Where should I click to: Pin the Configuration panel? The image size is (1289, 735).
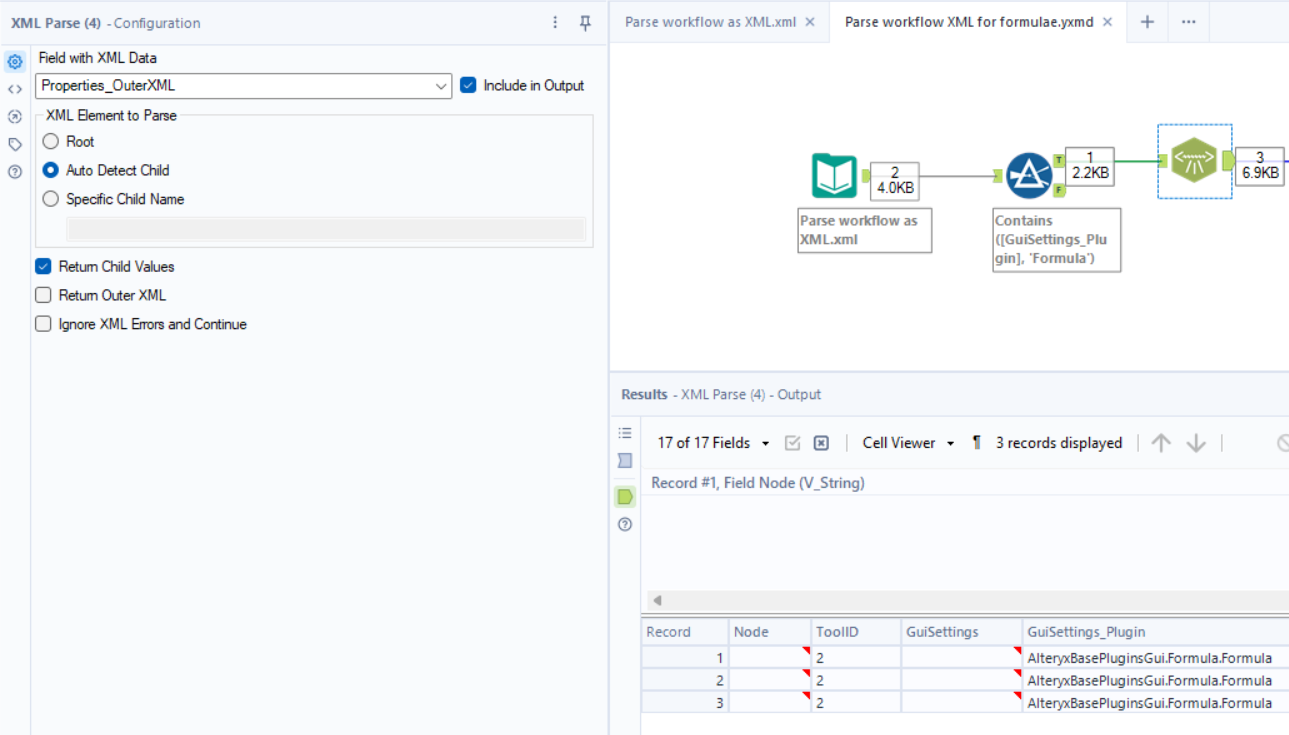pyautogui.click(x=585, y=21)
